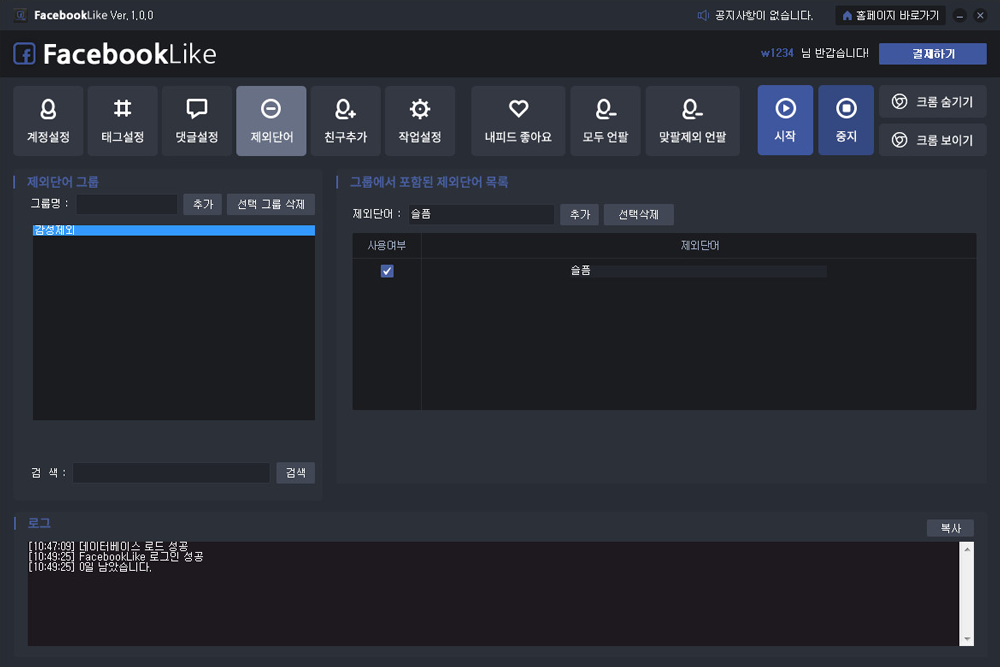Viewport: 1000px width, 667px height.
Task: Stop the task with 중지 button
Action: (846, 120)
